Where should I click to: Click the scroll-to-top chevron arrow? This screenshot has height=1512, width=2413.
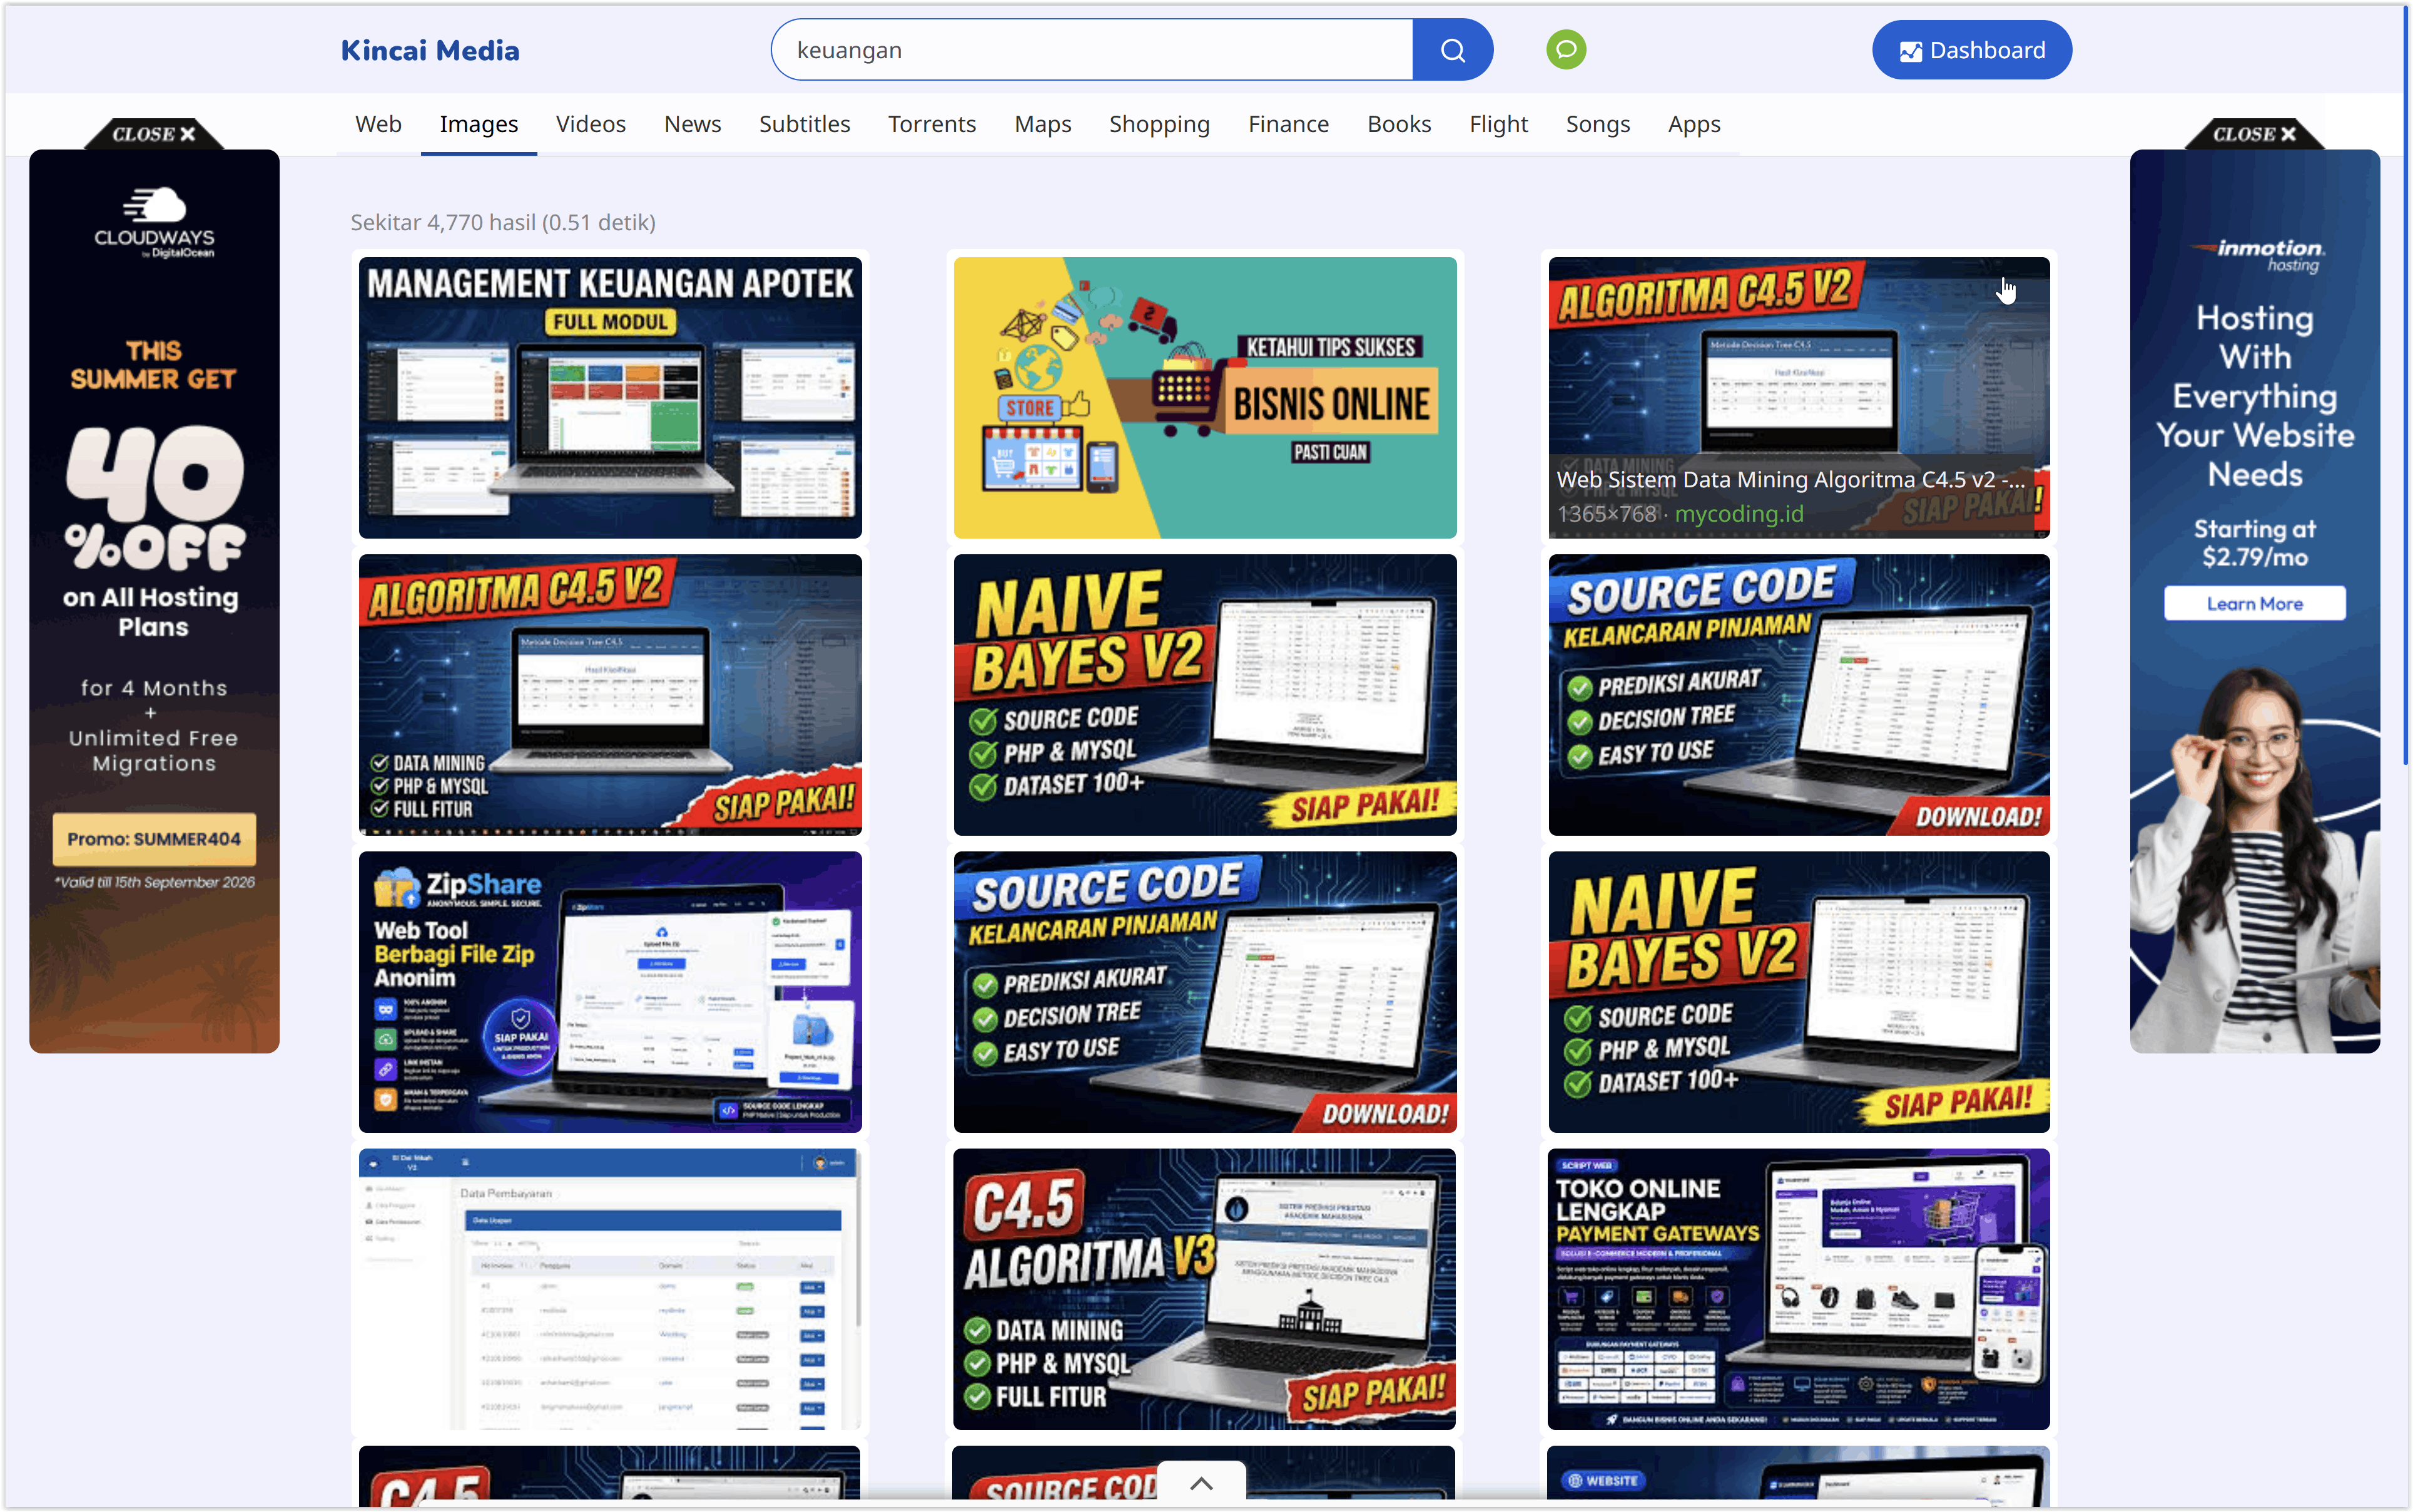(1201, 1483)
